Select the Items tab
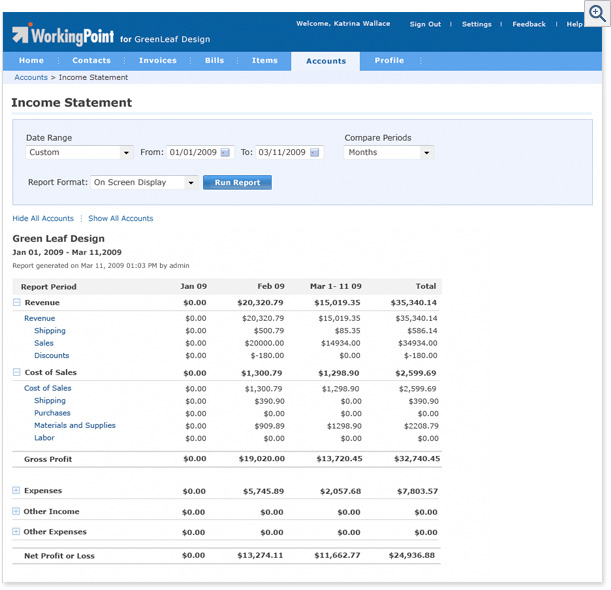Viewport: 611px width, 590px height. pos(265,60)
